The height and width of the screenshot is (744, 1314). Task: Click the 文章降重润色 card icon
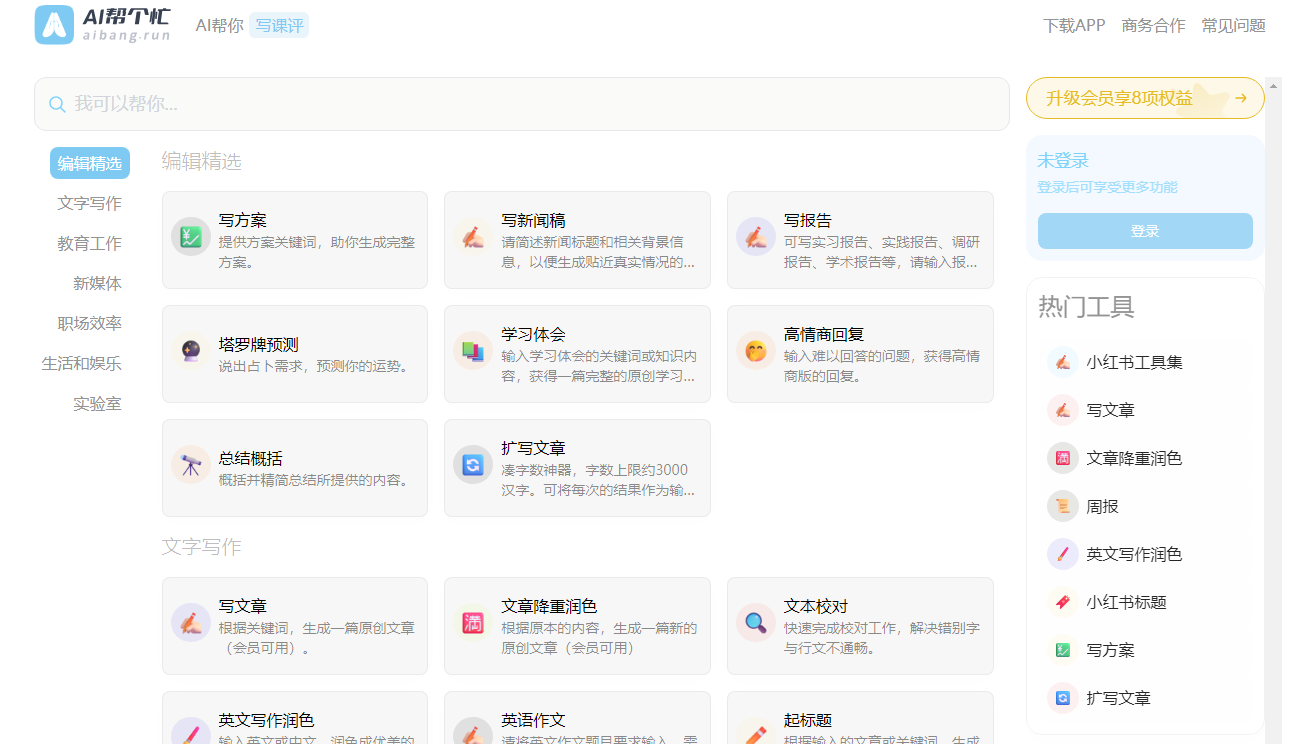(x=473, y=623)
